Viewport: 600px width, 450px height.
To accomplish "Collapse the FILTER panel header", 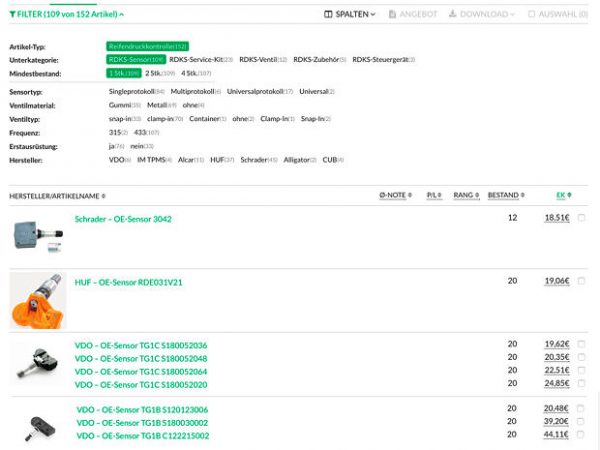I will (67, 14).
